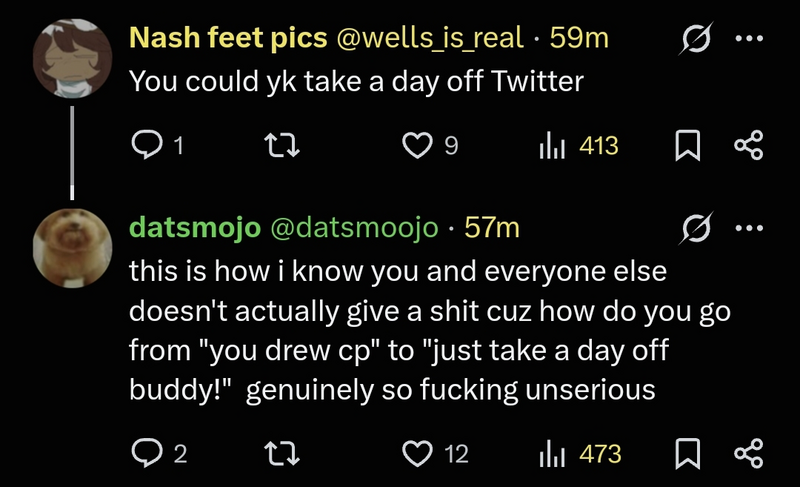Reply to the datsmojo tweet
Viewport: 800px width, 487px height.
click(x=146, y=454)
